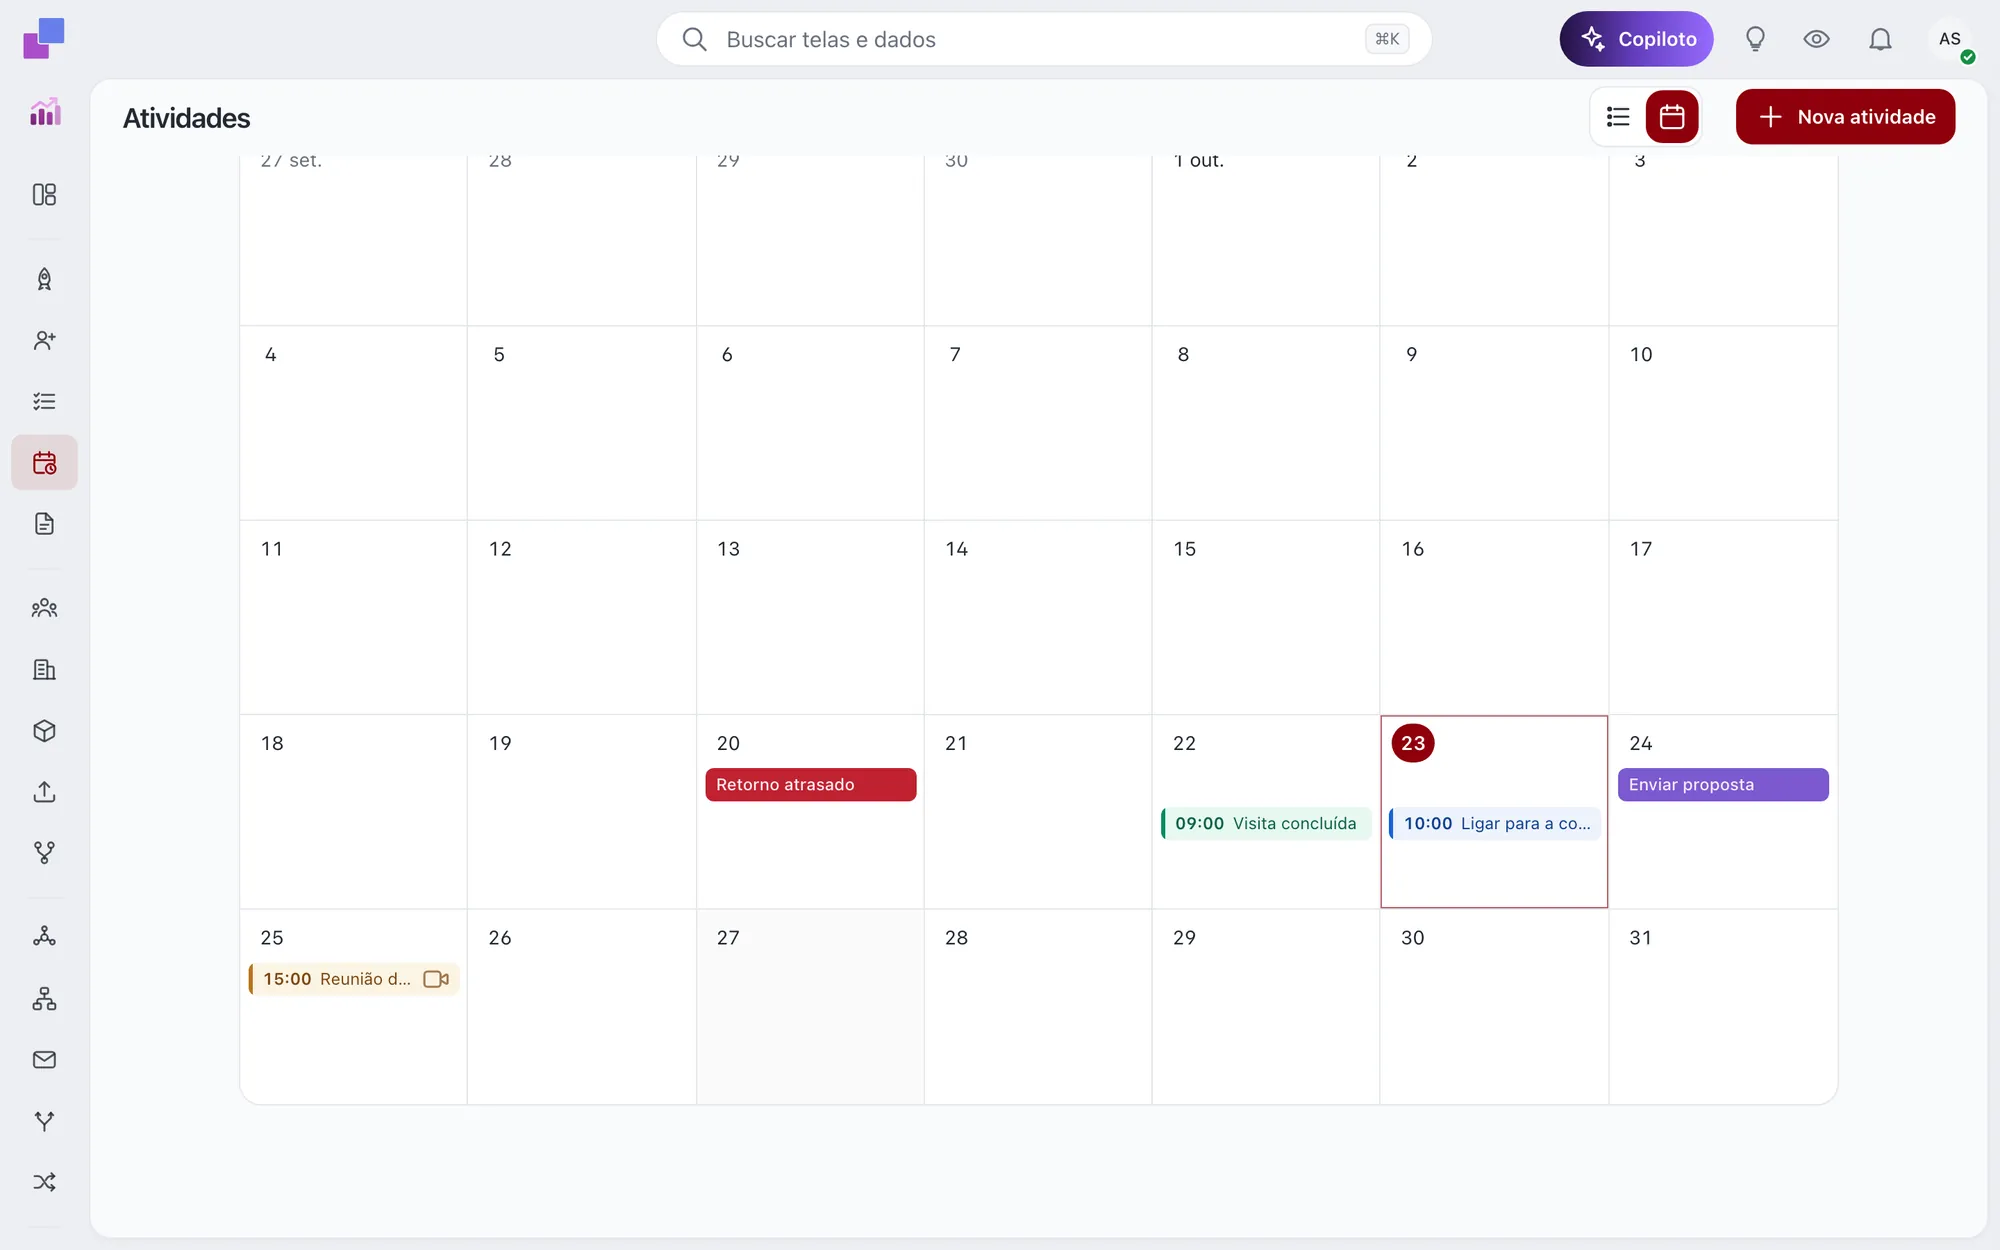Select day 4 in the calendar
2000x1250 pixels.
point(271,354)
